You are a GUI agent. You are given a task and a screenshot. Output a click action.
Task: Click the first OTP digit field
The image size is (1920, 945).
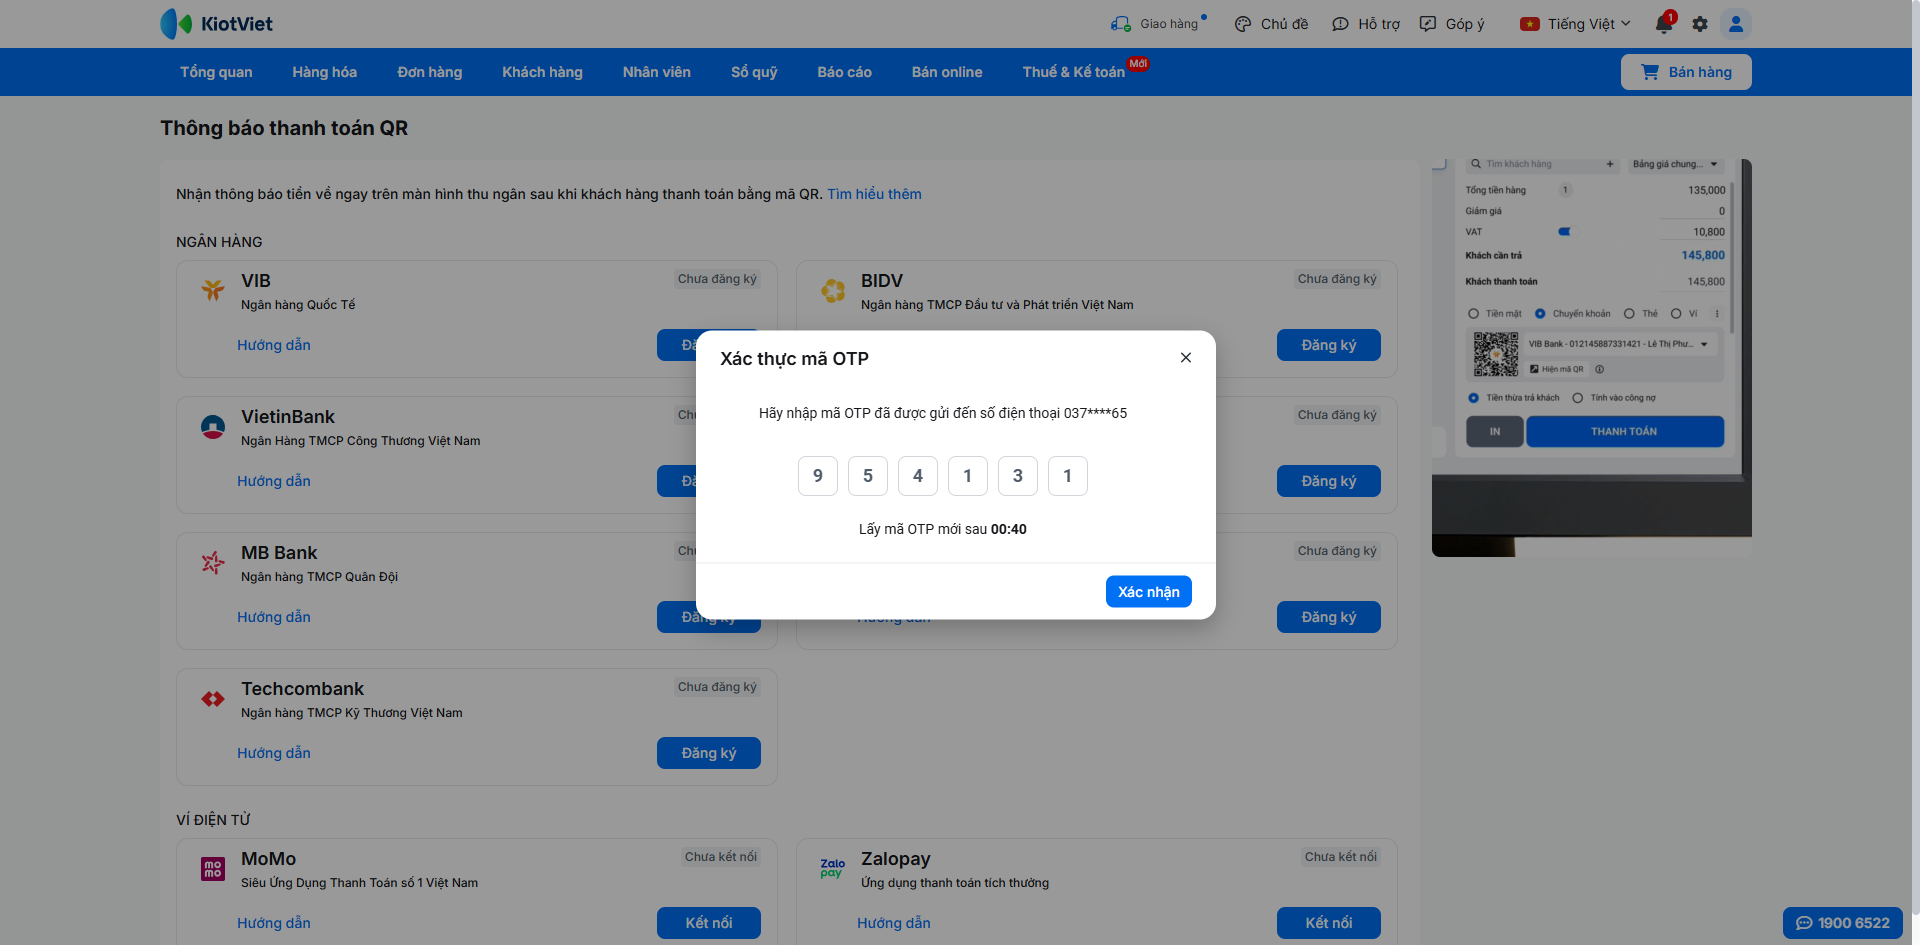[x=818, y=476]
